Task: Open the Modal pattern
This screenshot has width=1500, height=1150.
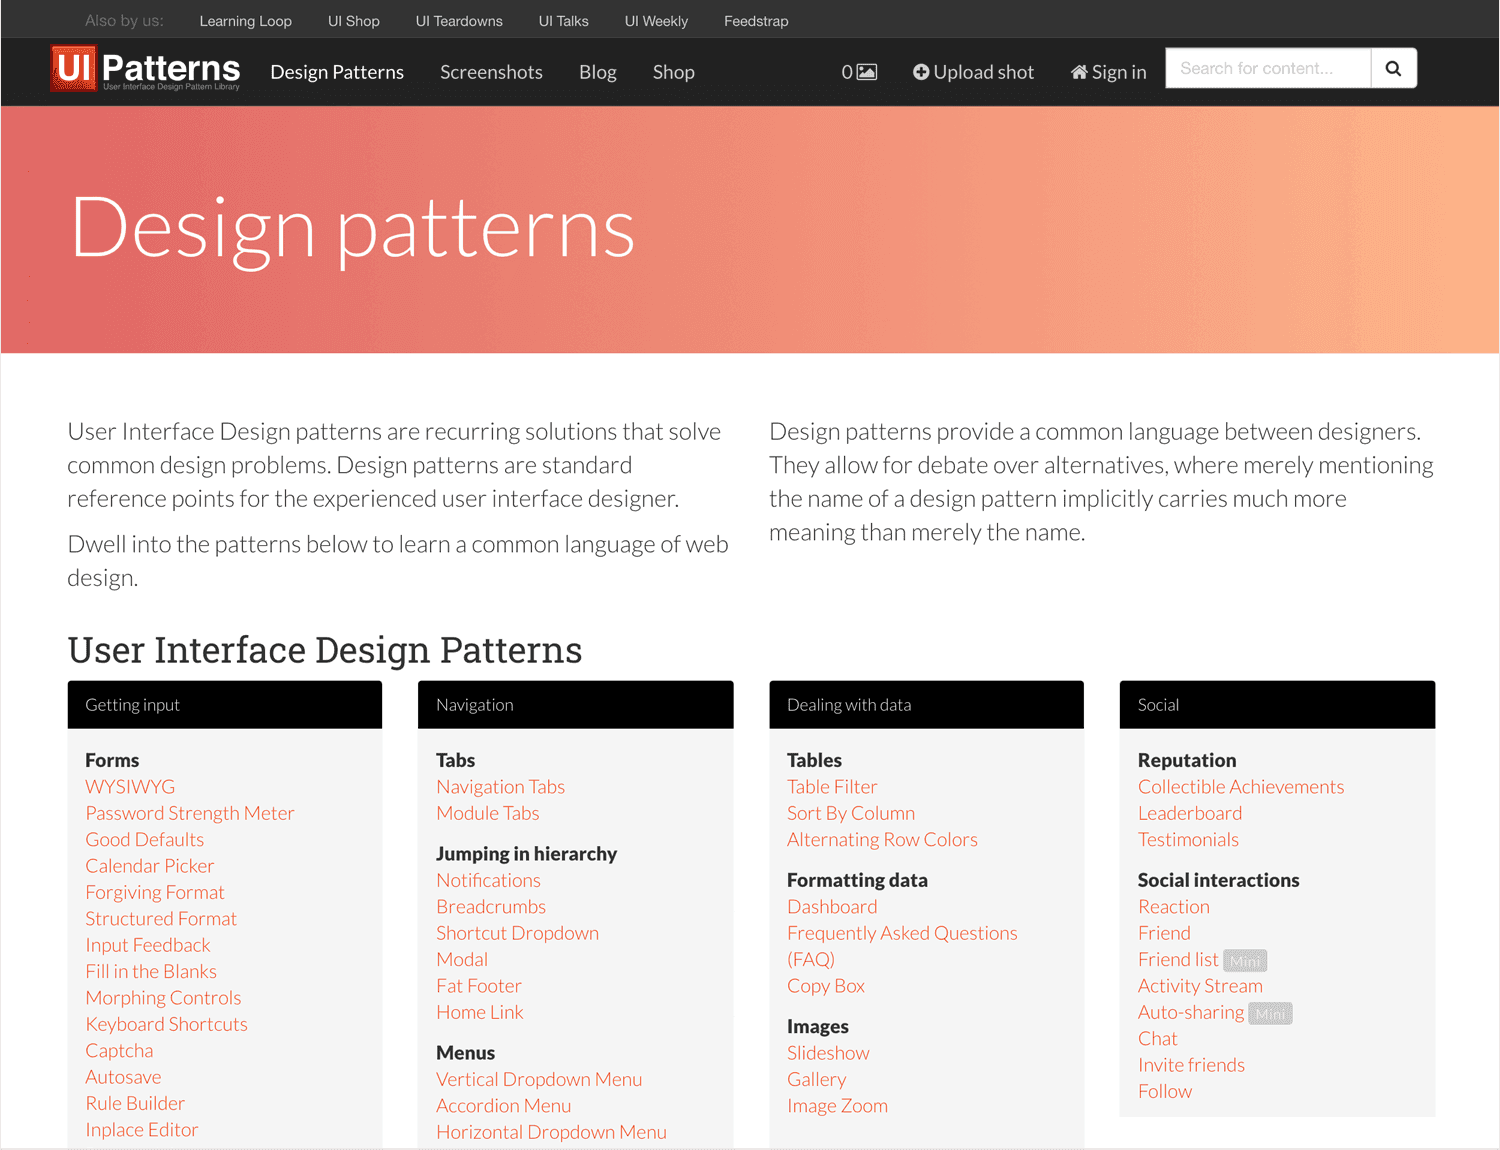Action: tap(462, 959)
